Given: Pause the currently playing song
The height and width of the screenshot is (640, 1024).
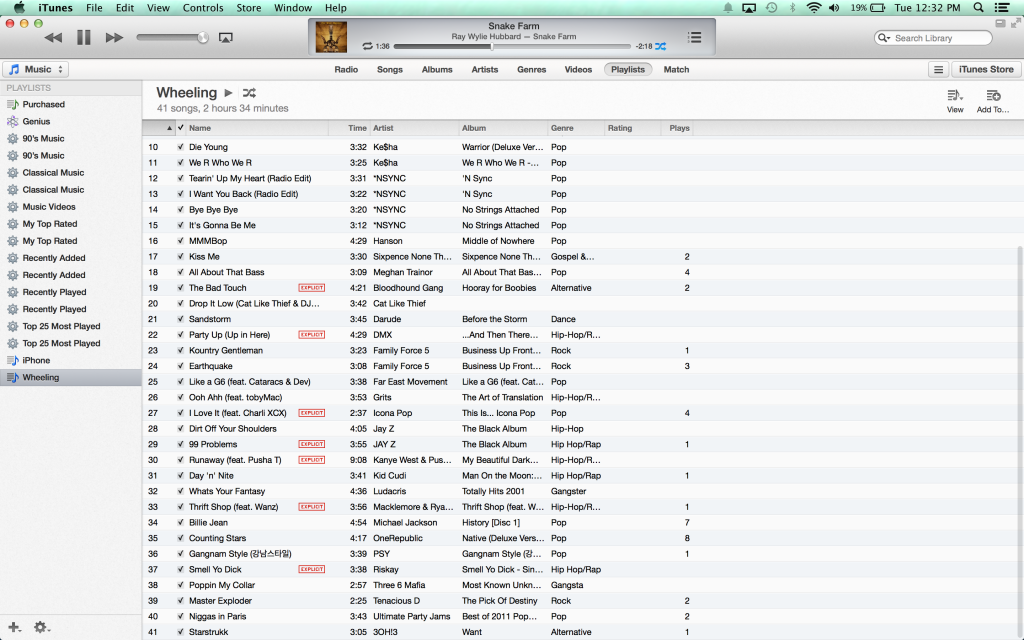Looking at the screenshot, I should tap(84, 38).
